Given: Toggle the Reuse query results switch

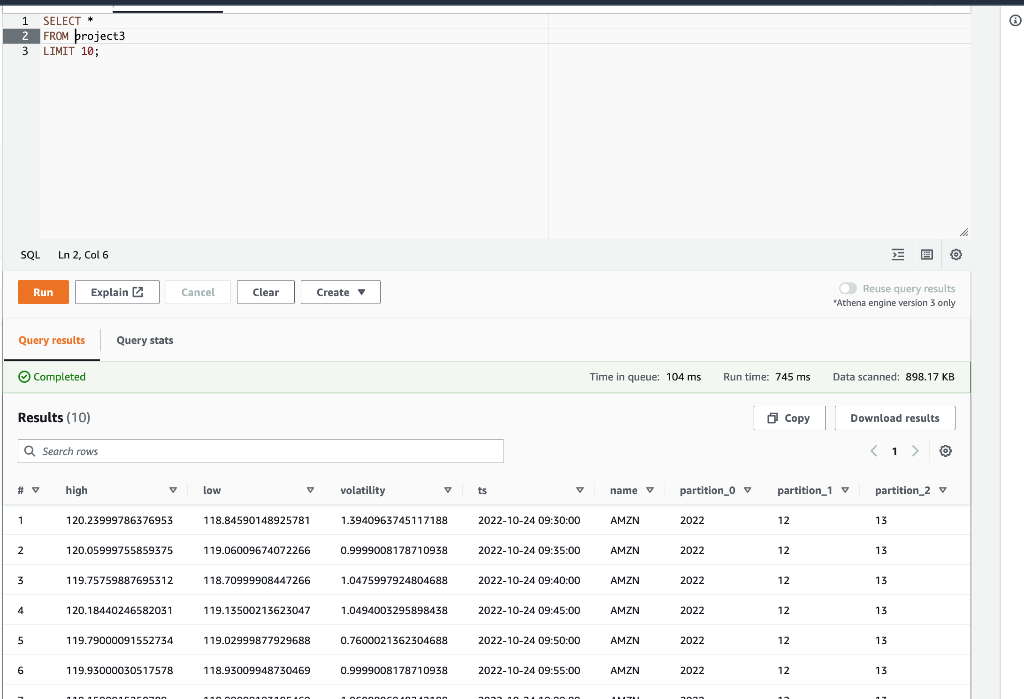Looking at the screenshot, I should [847, 286].
